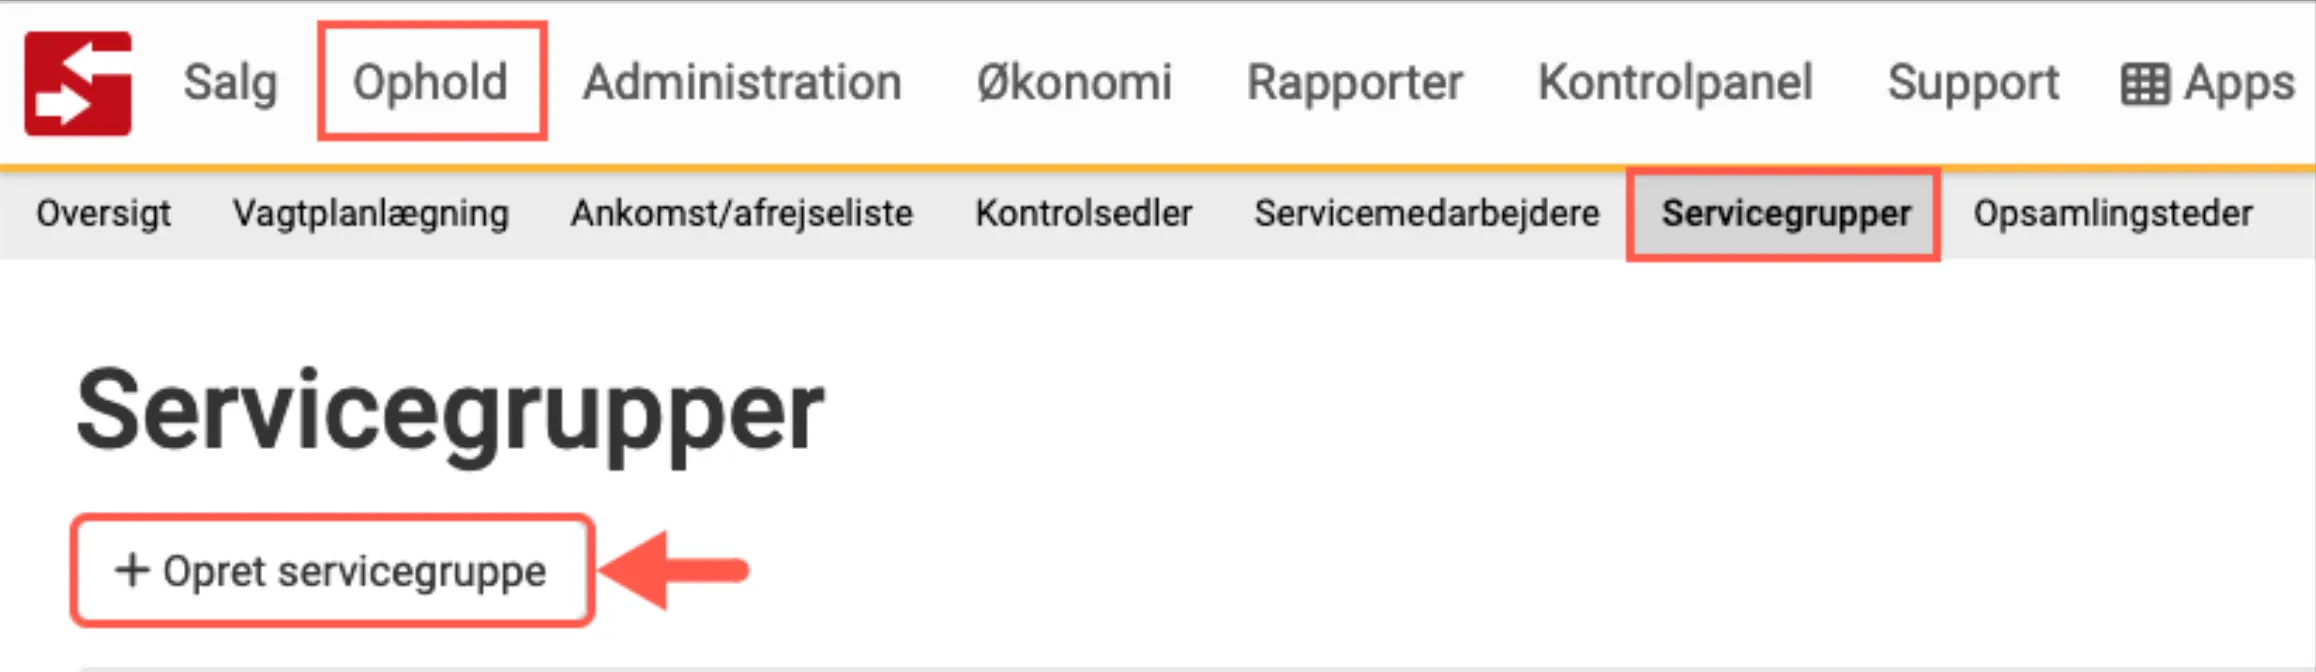
Task: Select Rapporter from the top navigation
Action: click(1355, 82)
